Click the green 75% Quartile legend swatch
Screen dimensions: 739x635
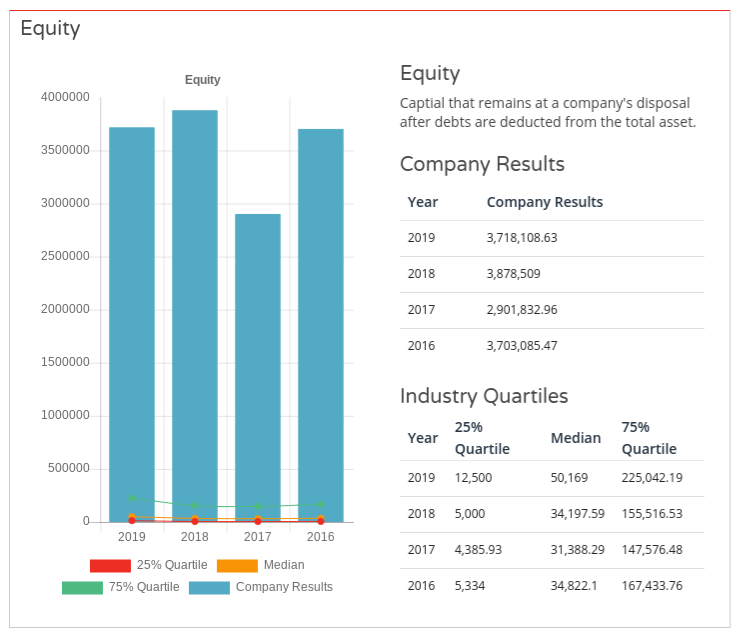pos(82,587)
